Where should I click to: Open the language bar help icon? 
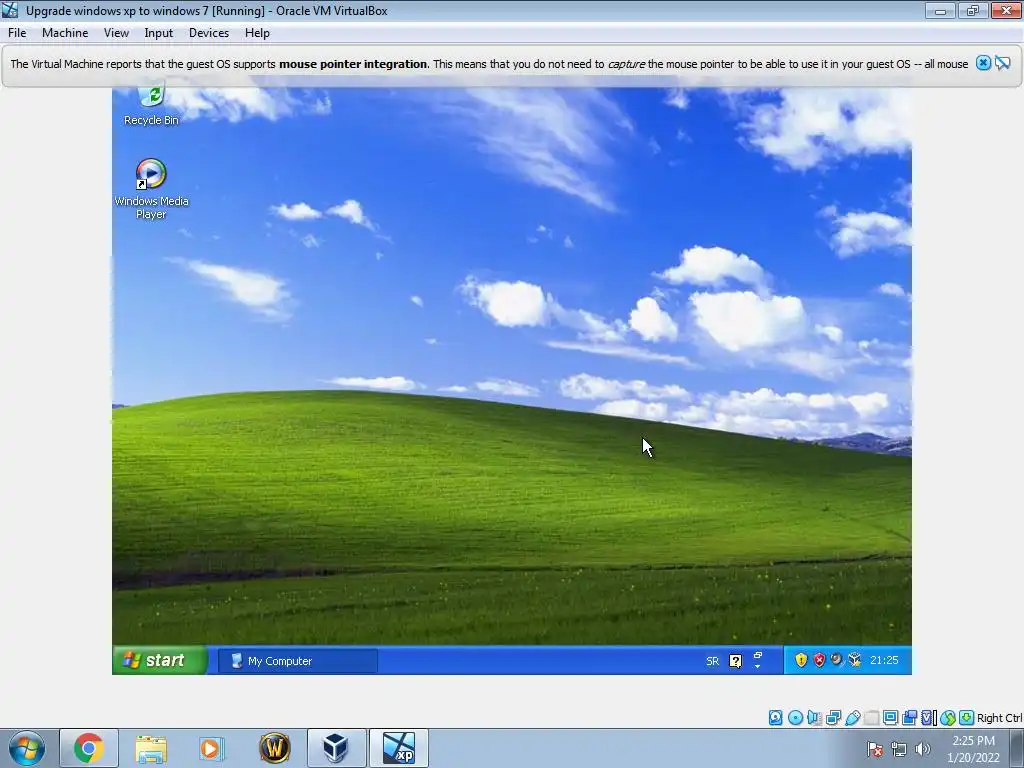(x=735, y=661)
